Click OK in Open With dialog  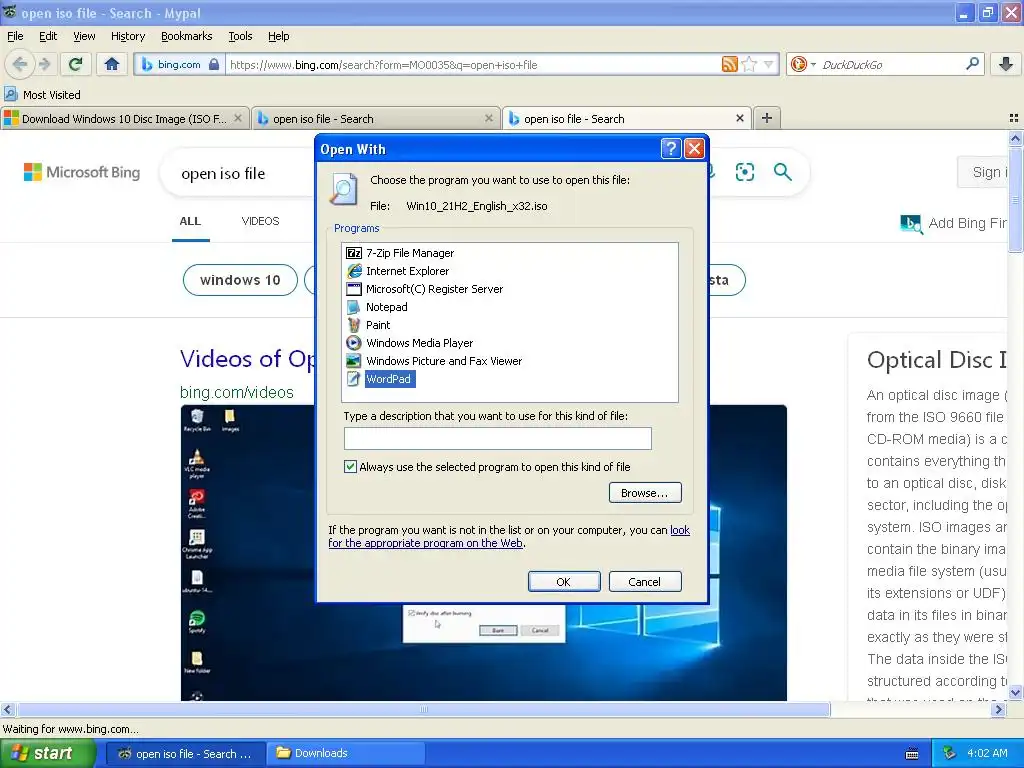[x=564, y=582]
